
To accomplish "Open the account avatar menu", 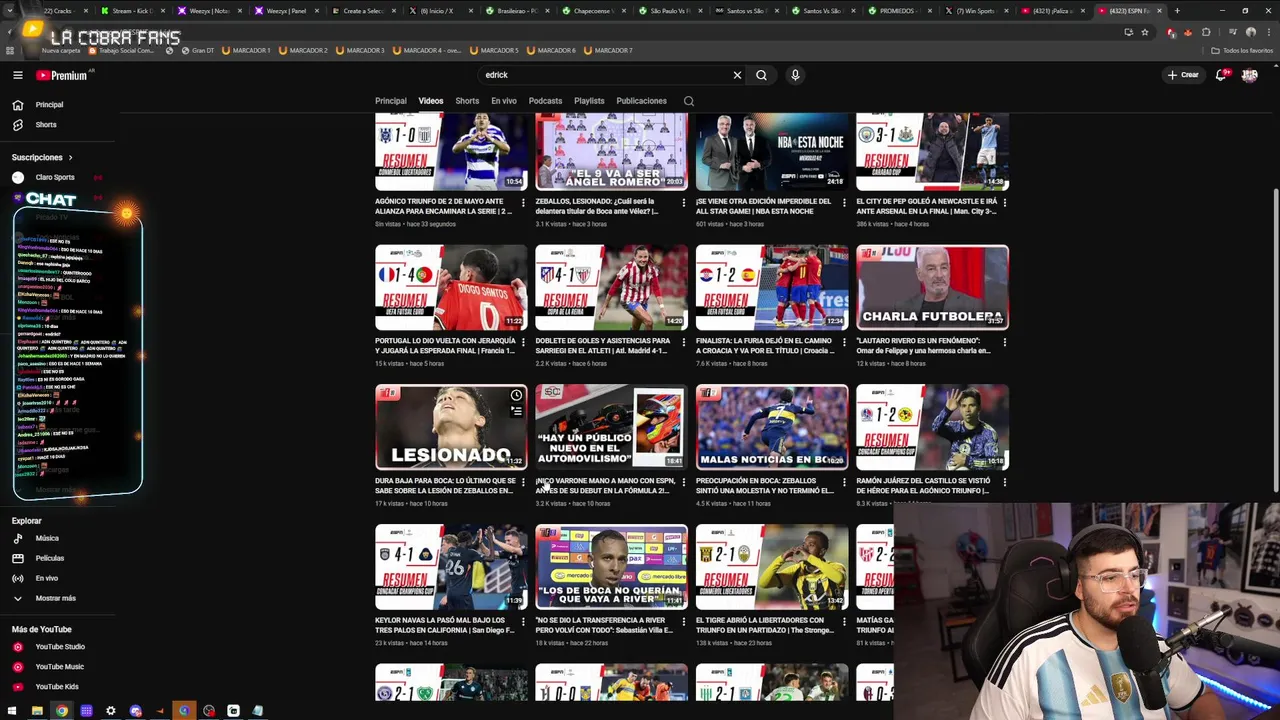I will (1249, 75).
